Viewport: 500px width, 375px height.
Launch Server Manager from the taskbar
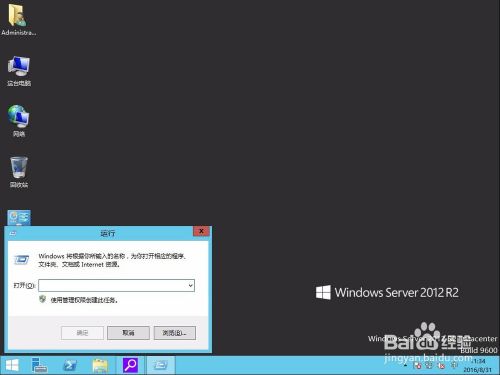pyautogui.click(x=39, y=365)
